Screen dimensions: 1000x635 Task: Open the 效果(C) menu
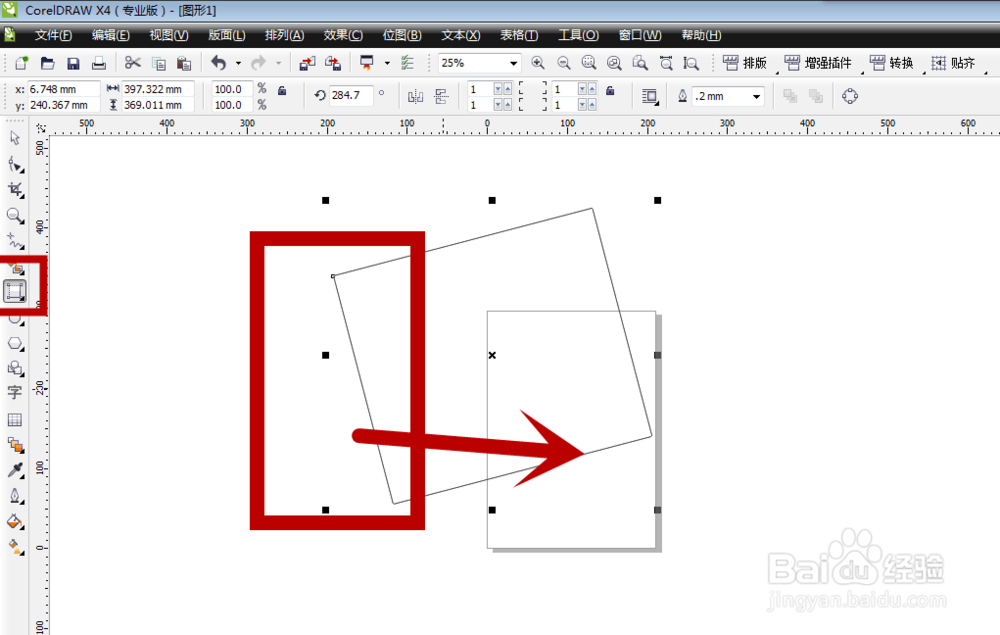343,35
